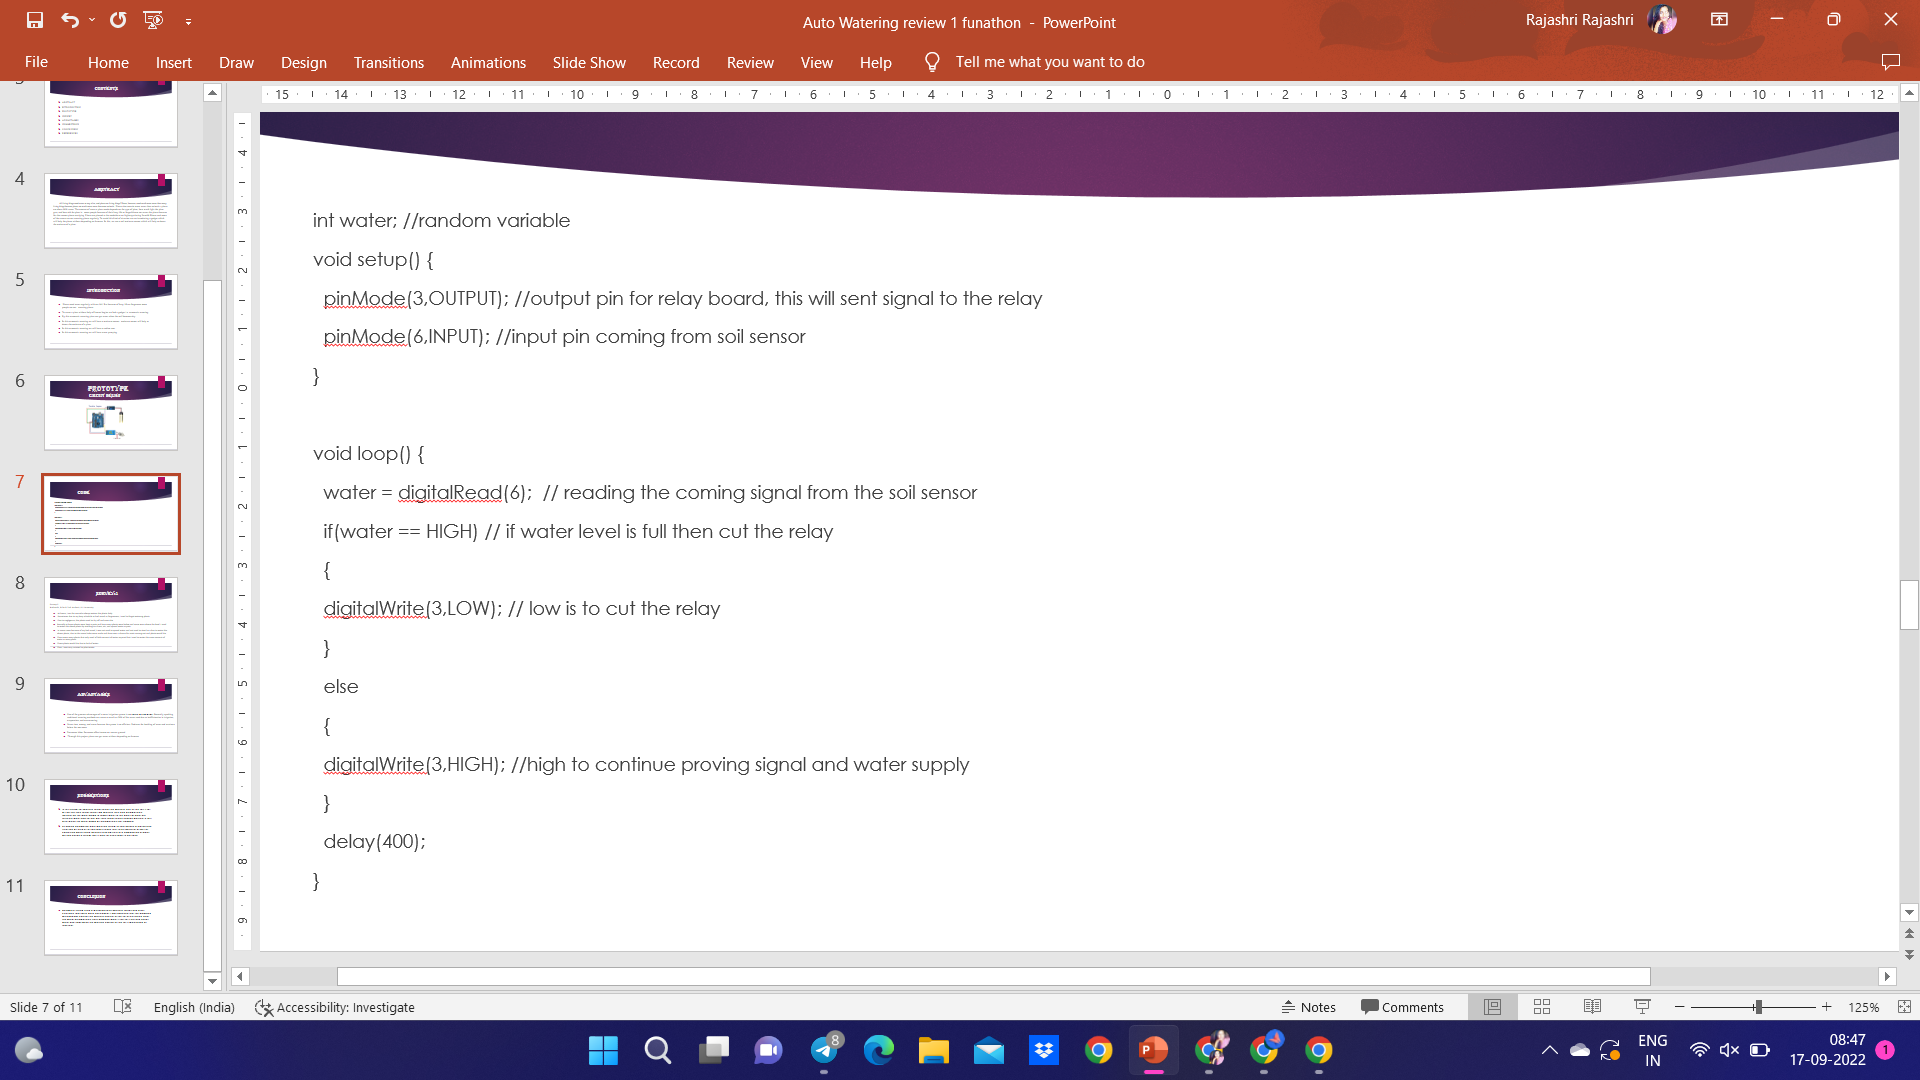Open Customize Quick Access Toolbar dropdown
This screenshot has height=1080, width=1920.
(188, 21)
